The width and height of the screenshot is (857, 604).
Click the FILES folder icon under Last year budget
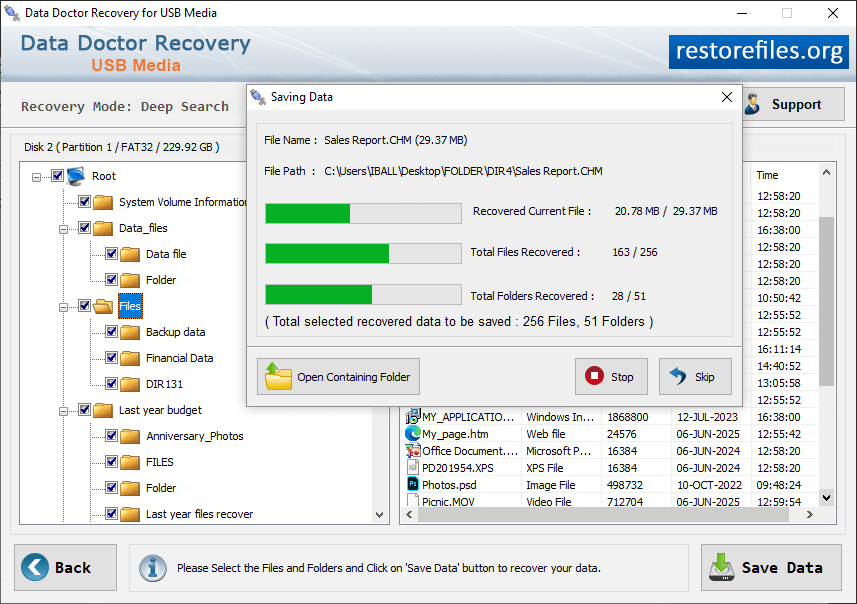click(130, 462)
